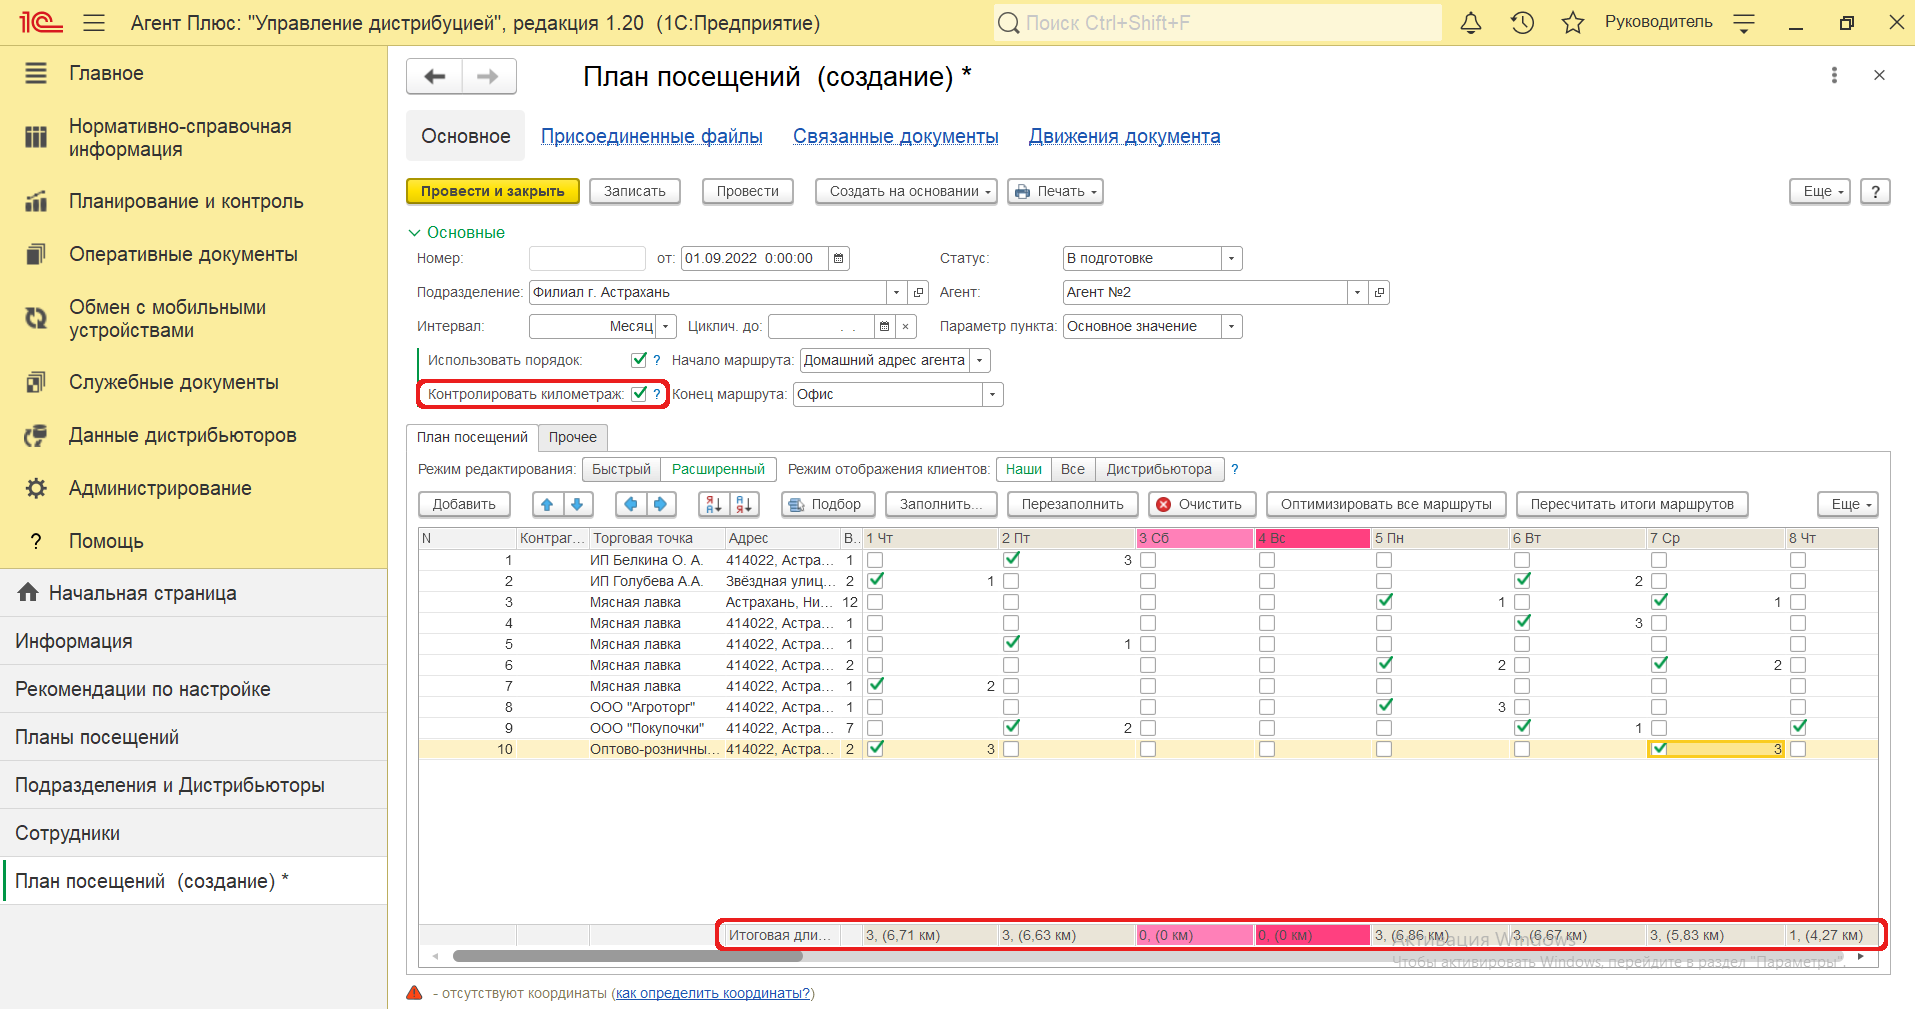The image size is (1915, 1009).
Task: Select Быстрый editing mode
Action: coord(621,469)
